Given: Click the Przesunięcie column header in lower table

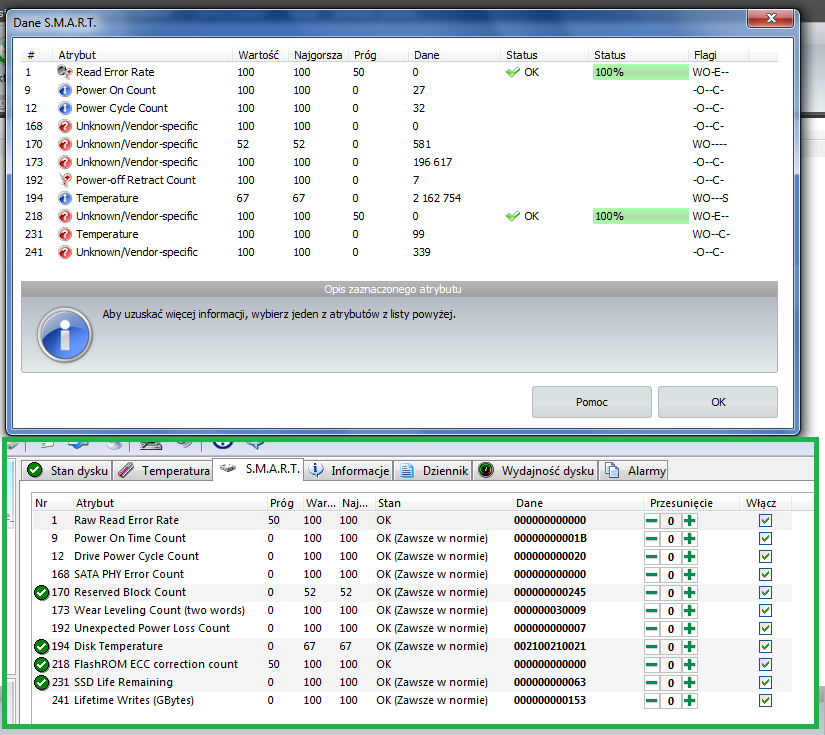Looking at the screenshot, I should [x=691, y=503].
